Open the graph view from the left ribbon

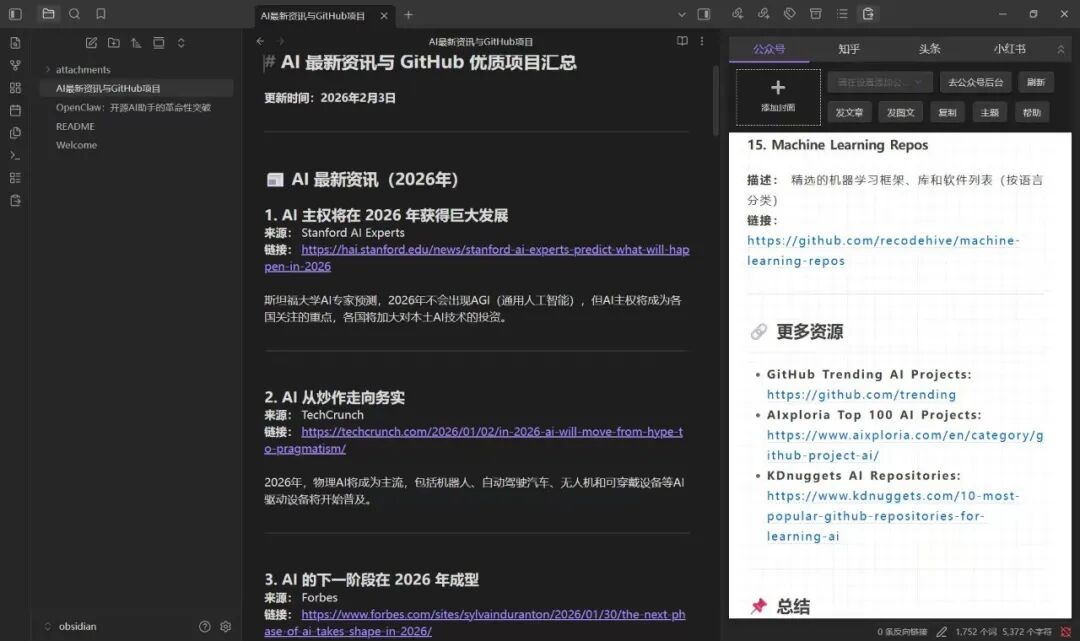pos(14,64)
